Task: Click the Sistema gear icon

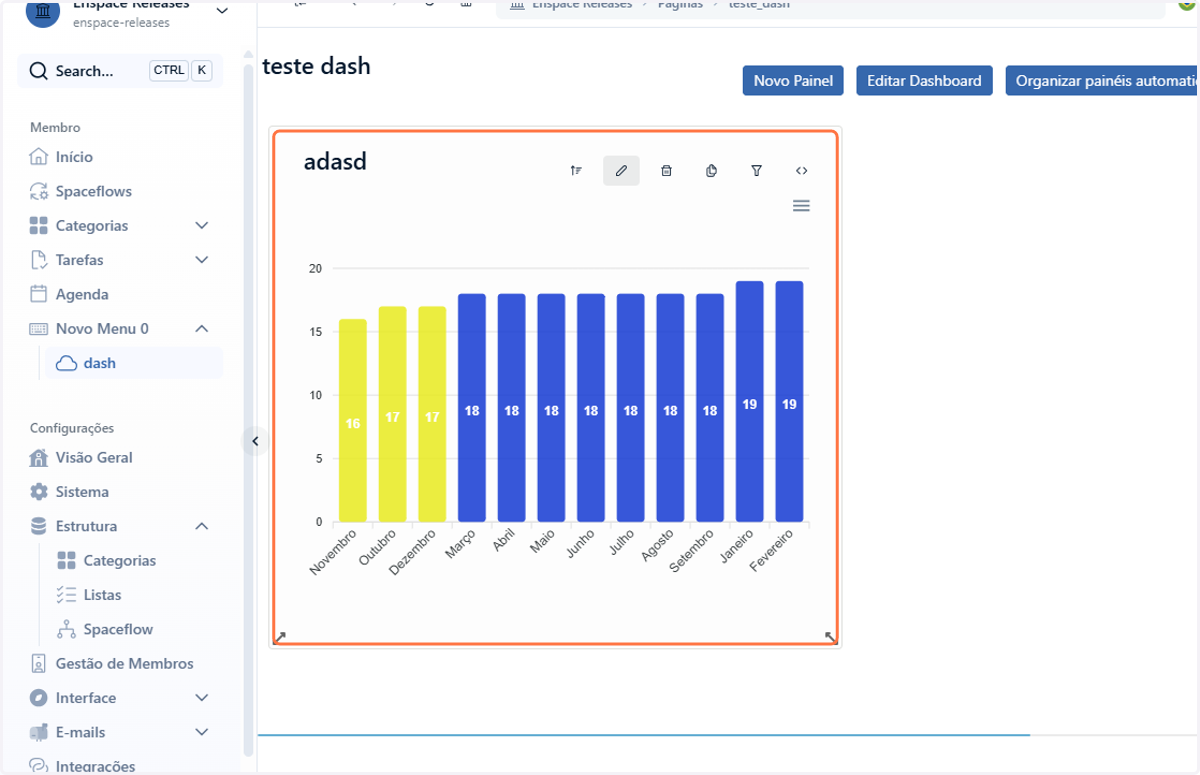Action: tap(38, 492)
